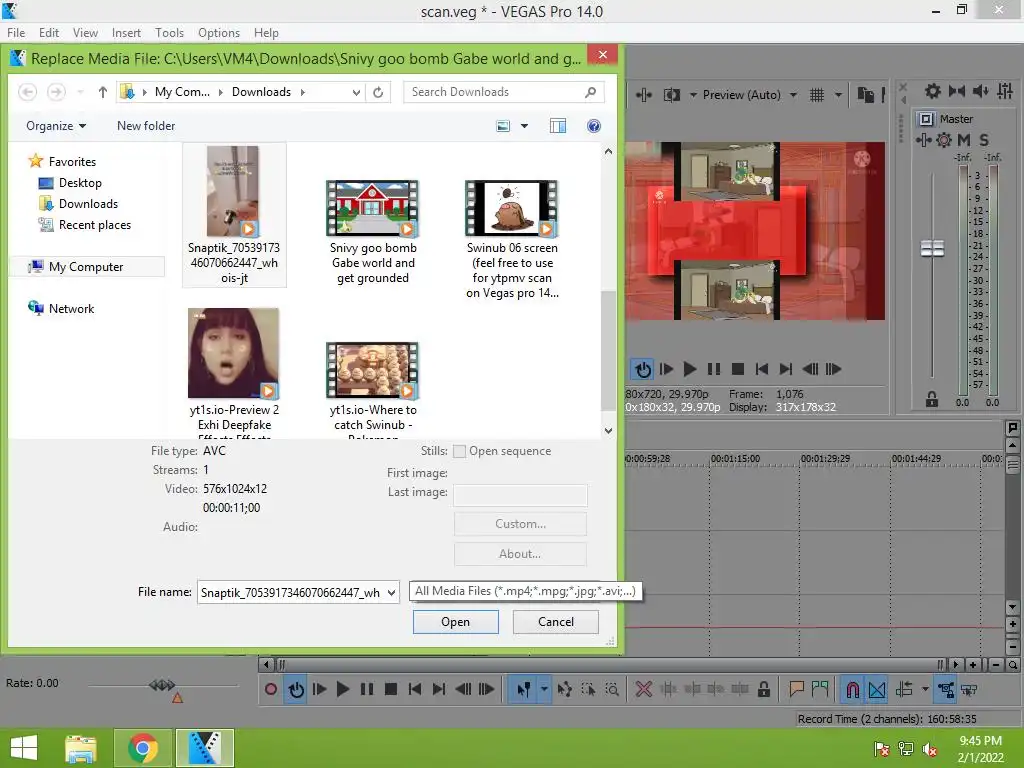Open the Options menu
1024x768 pixels.
[219, 33]
